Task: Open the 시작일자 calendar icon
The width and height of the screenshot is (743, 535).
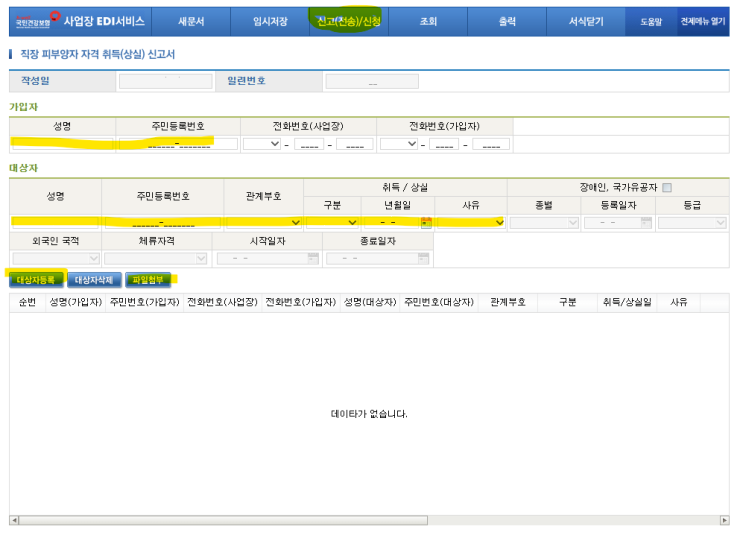Action: [x=313, y=259]
